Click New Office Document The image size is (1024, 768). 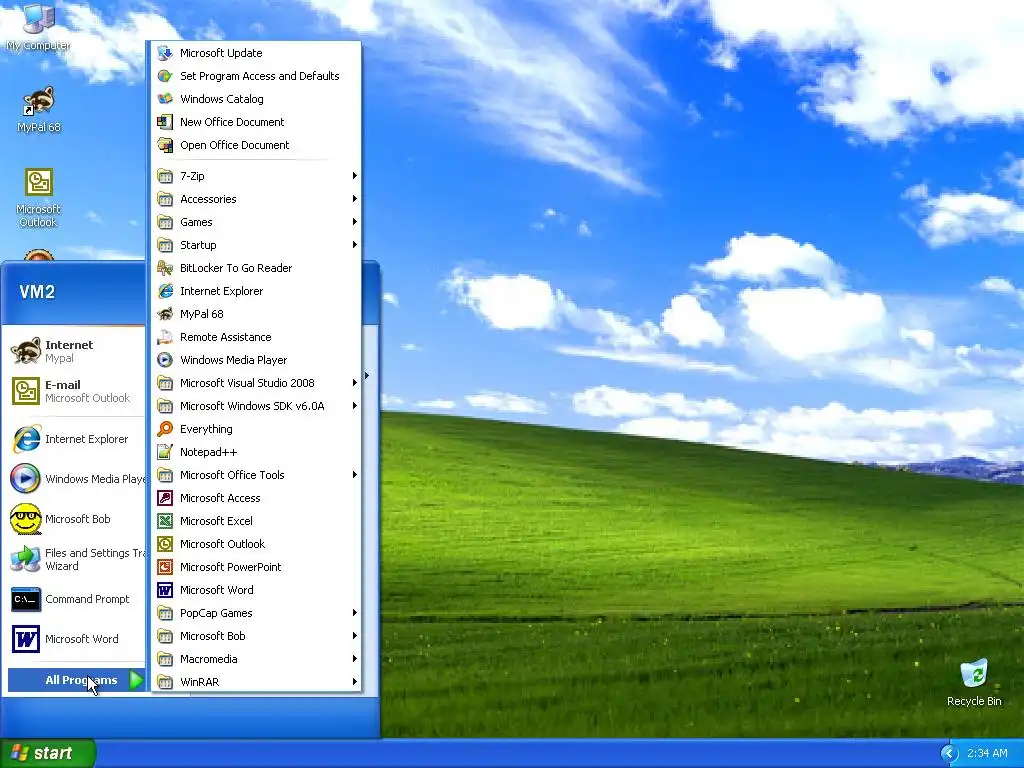(256, 121)
